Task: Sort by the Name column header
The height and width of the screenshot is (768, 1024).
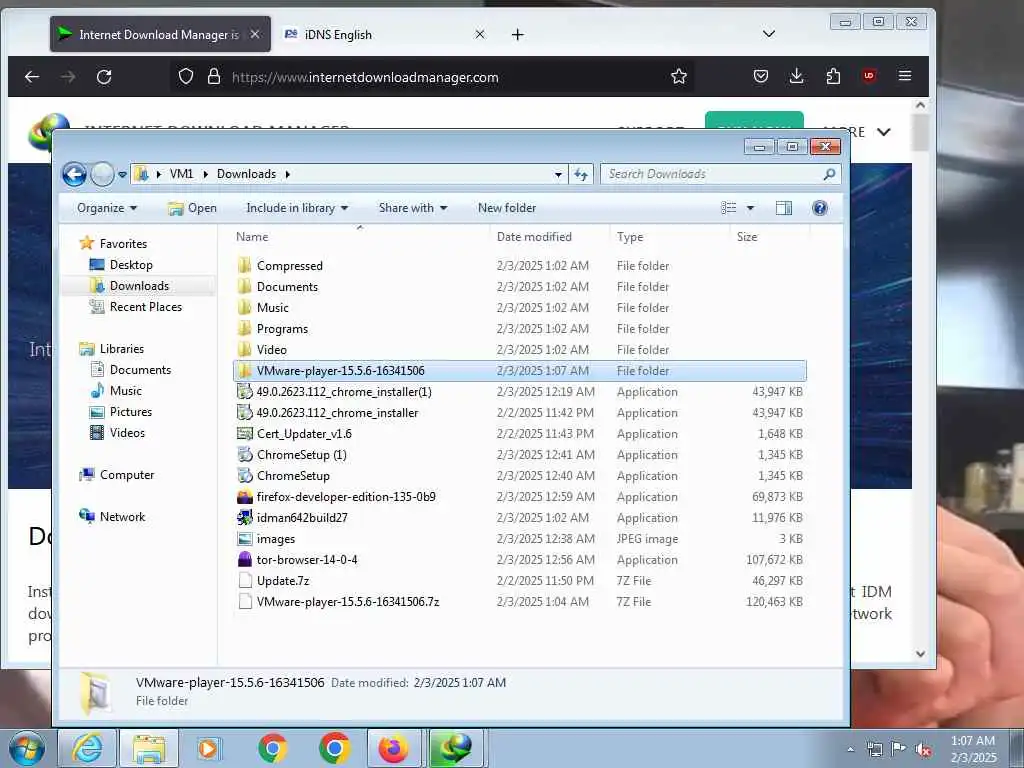Action: (251, 237)
